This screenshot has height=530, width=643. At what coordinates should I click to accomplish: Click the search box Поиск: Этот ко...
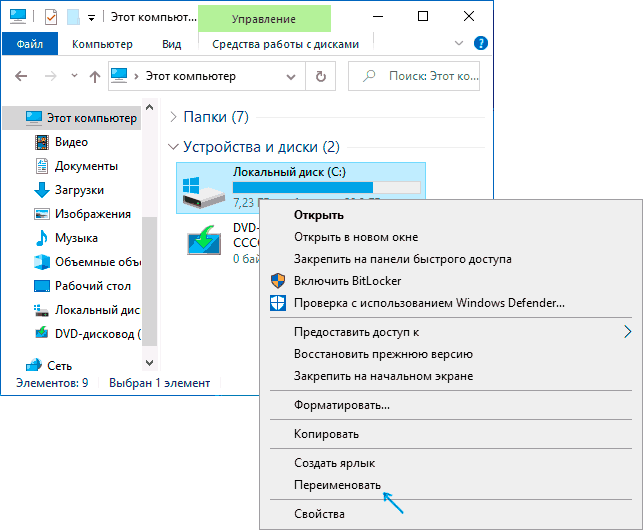[414, 76]
